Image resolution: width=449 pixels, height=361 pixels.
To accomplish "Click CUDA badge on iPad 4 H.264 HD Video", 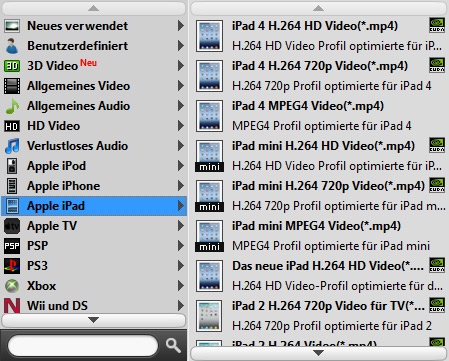I will 437,25.
